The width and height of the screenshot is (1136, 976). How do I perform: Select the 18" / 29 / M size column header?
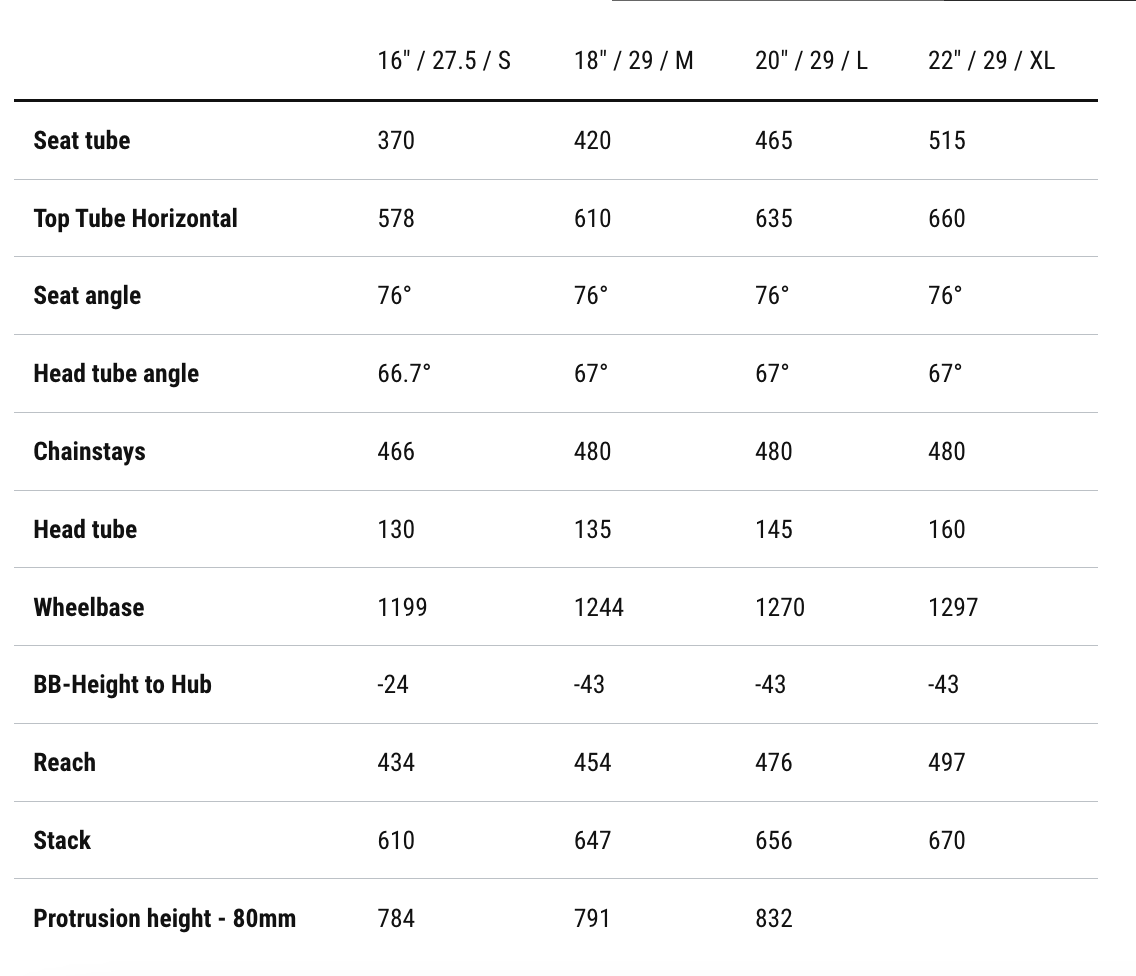(633, 61)
